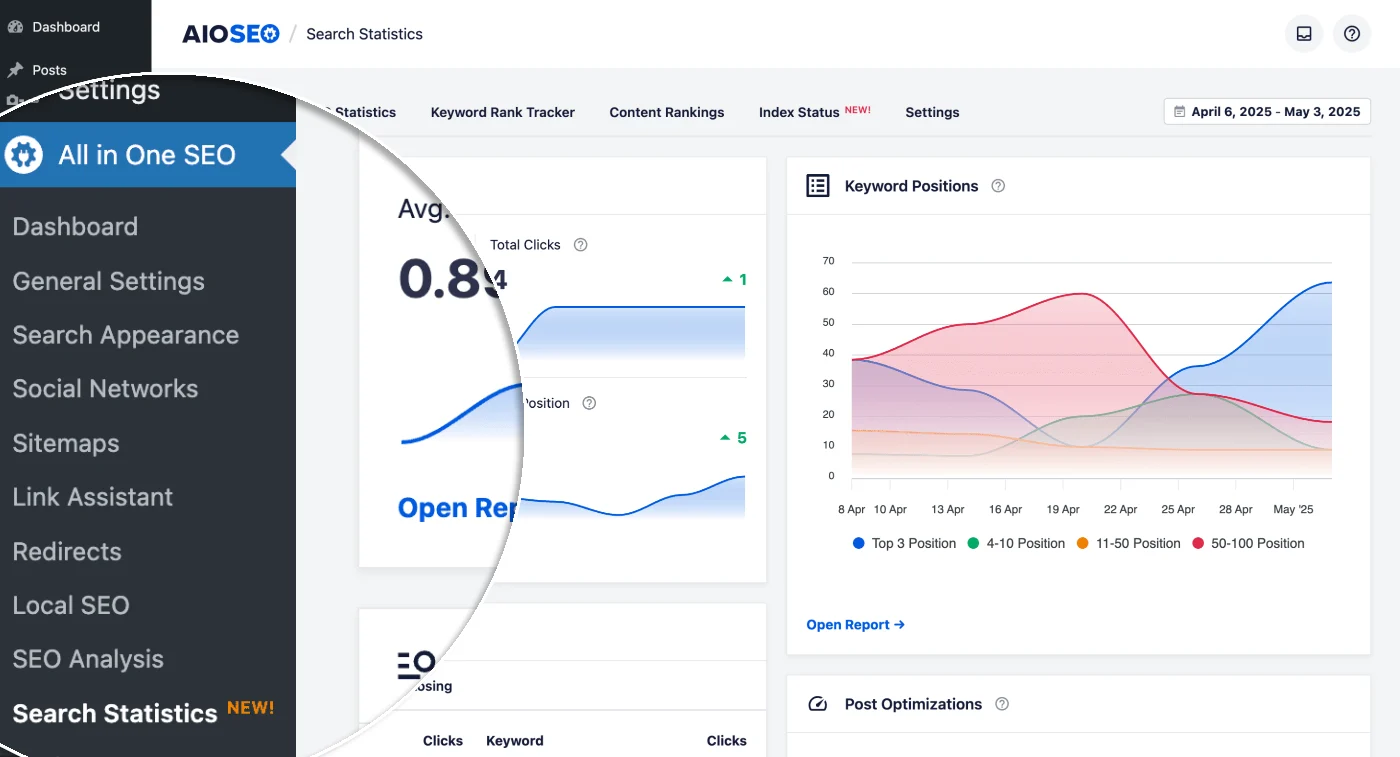Open AIOSEO Dashboard submenu item
Viewport: 1400px width, 757px height.
click(75, 226)
